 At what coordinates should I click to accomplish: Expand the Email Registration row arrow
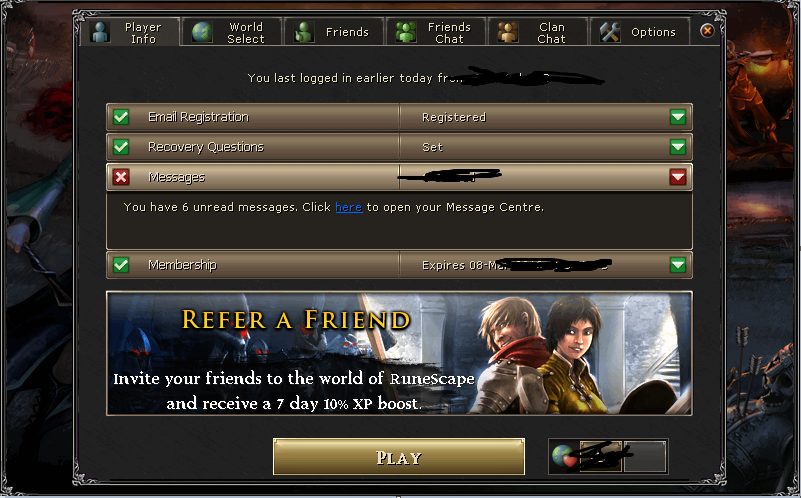click(x=678, y=117)
